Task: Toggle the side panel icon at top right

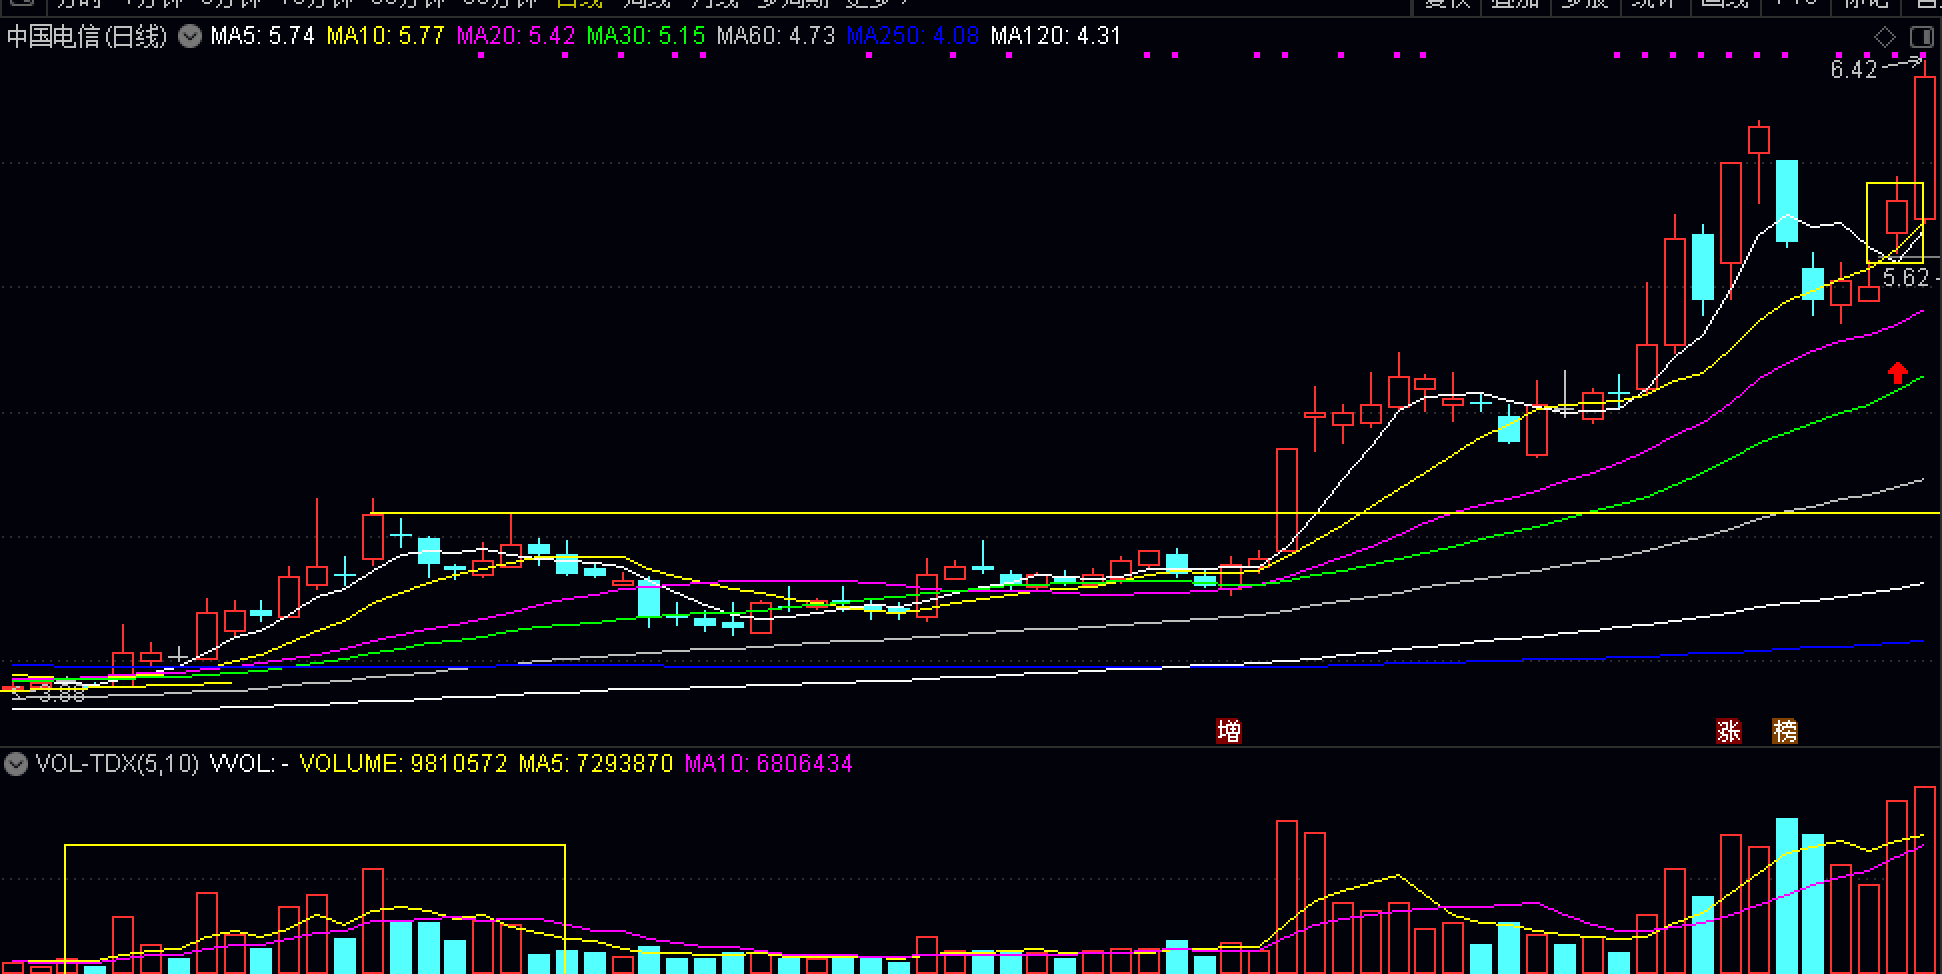Action: [x=1921, y=38]
